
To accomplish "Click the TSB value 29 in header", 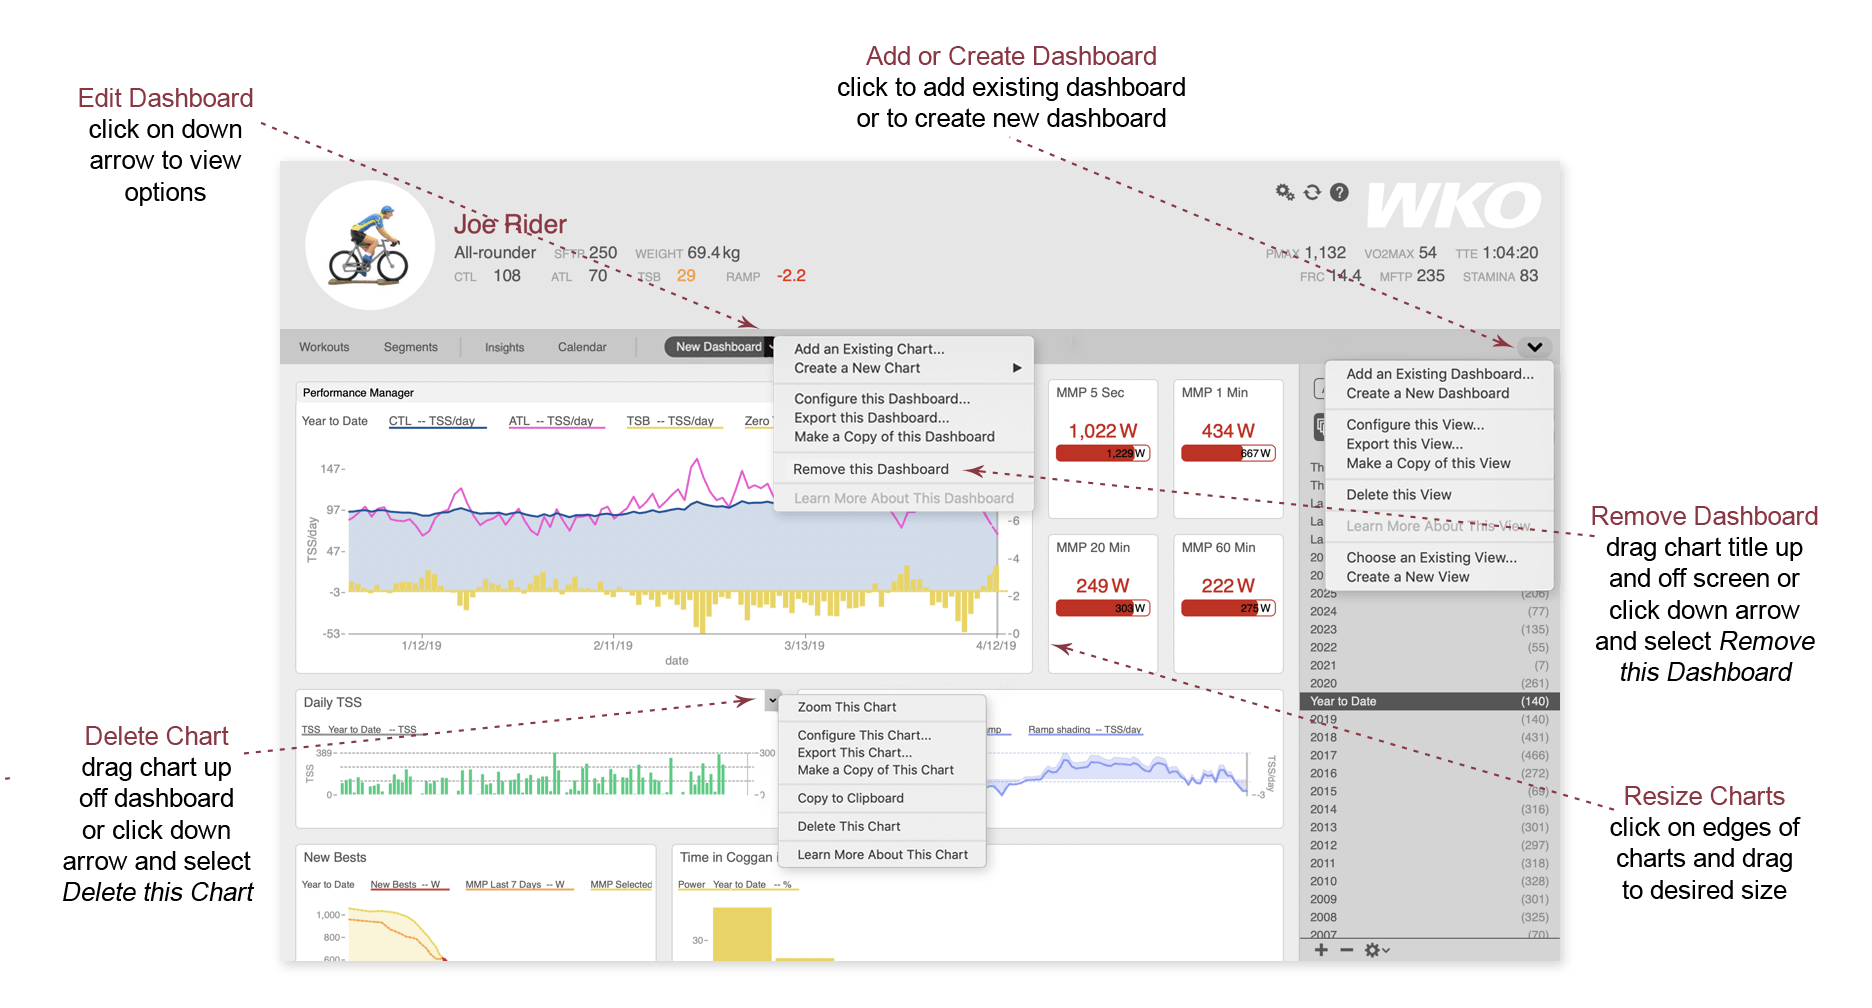I will [686, 276].
